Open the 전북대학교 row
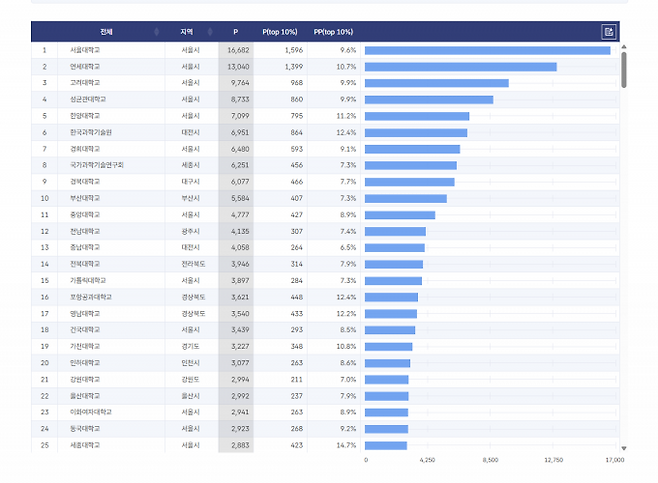Screen dimensions: 658x483 (85, 264)
